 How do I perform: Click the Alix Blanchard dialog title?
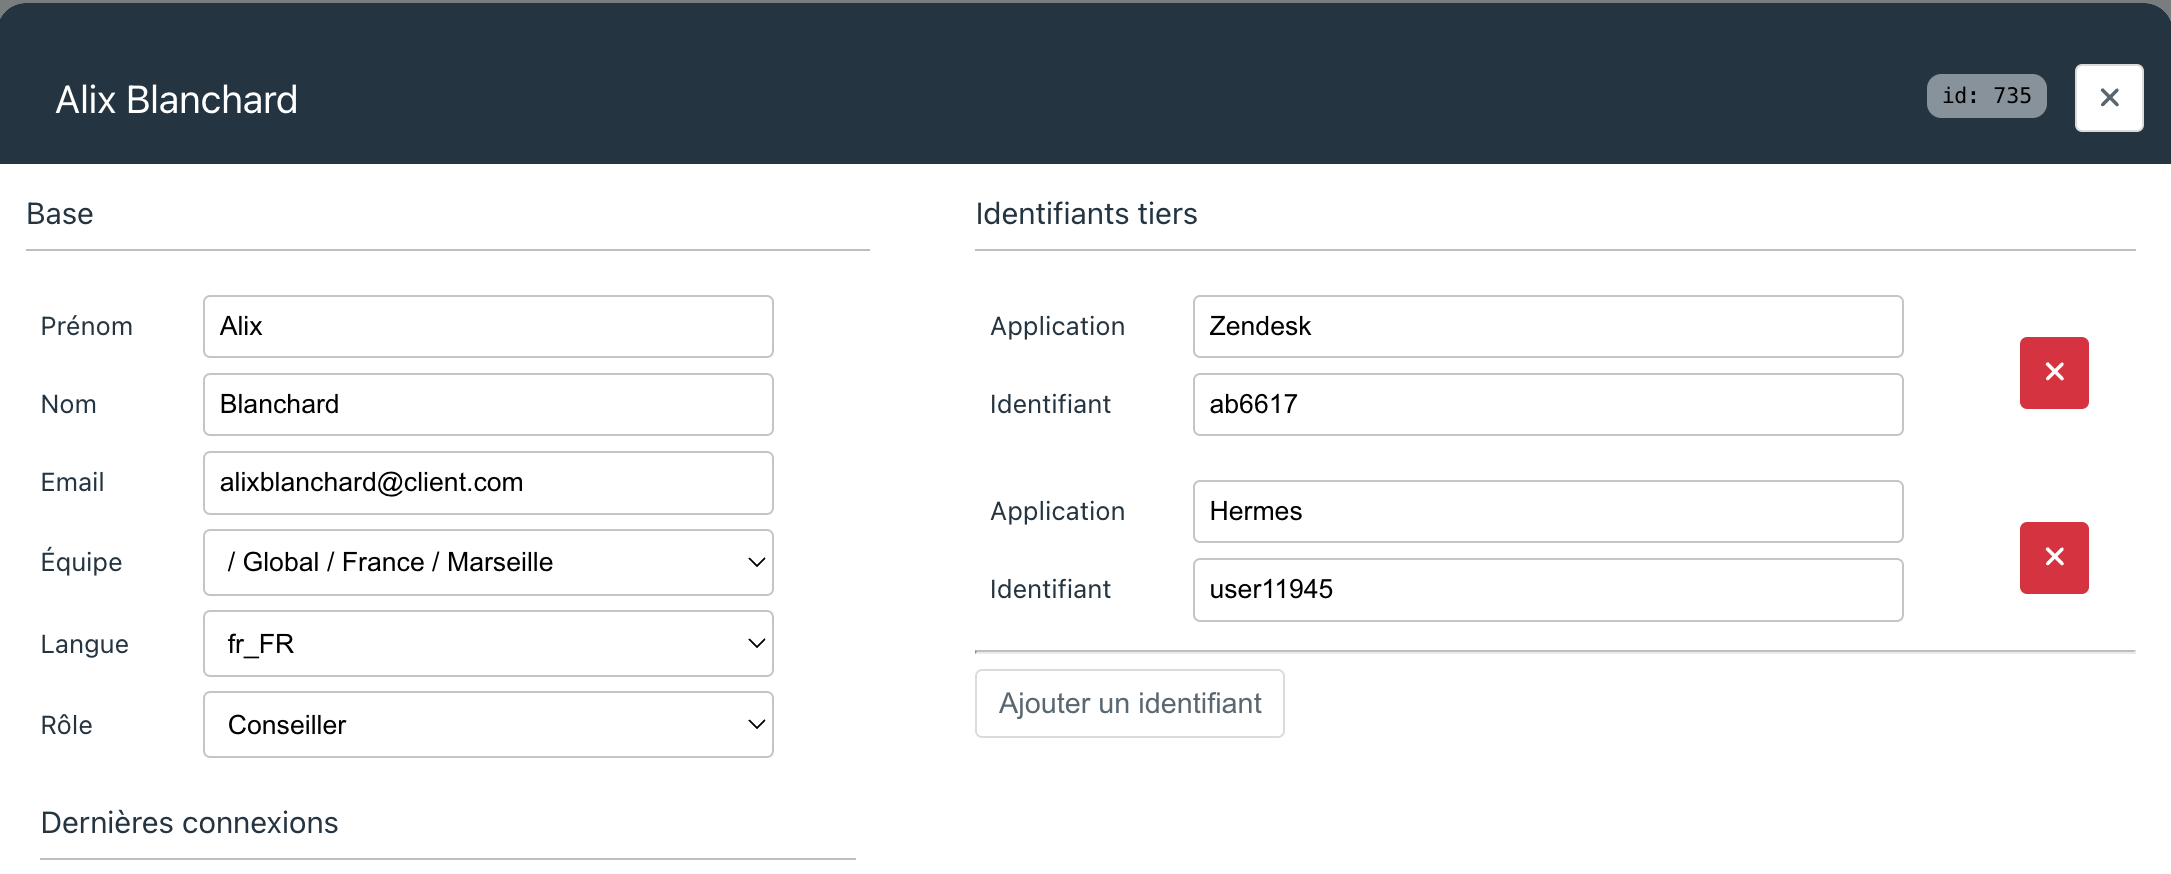[x=177, y=100]
